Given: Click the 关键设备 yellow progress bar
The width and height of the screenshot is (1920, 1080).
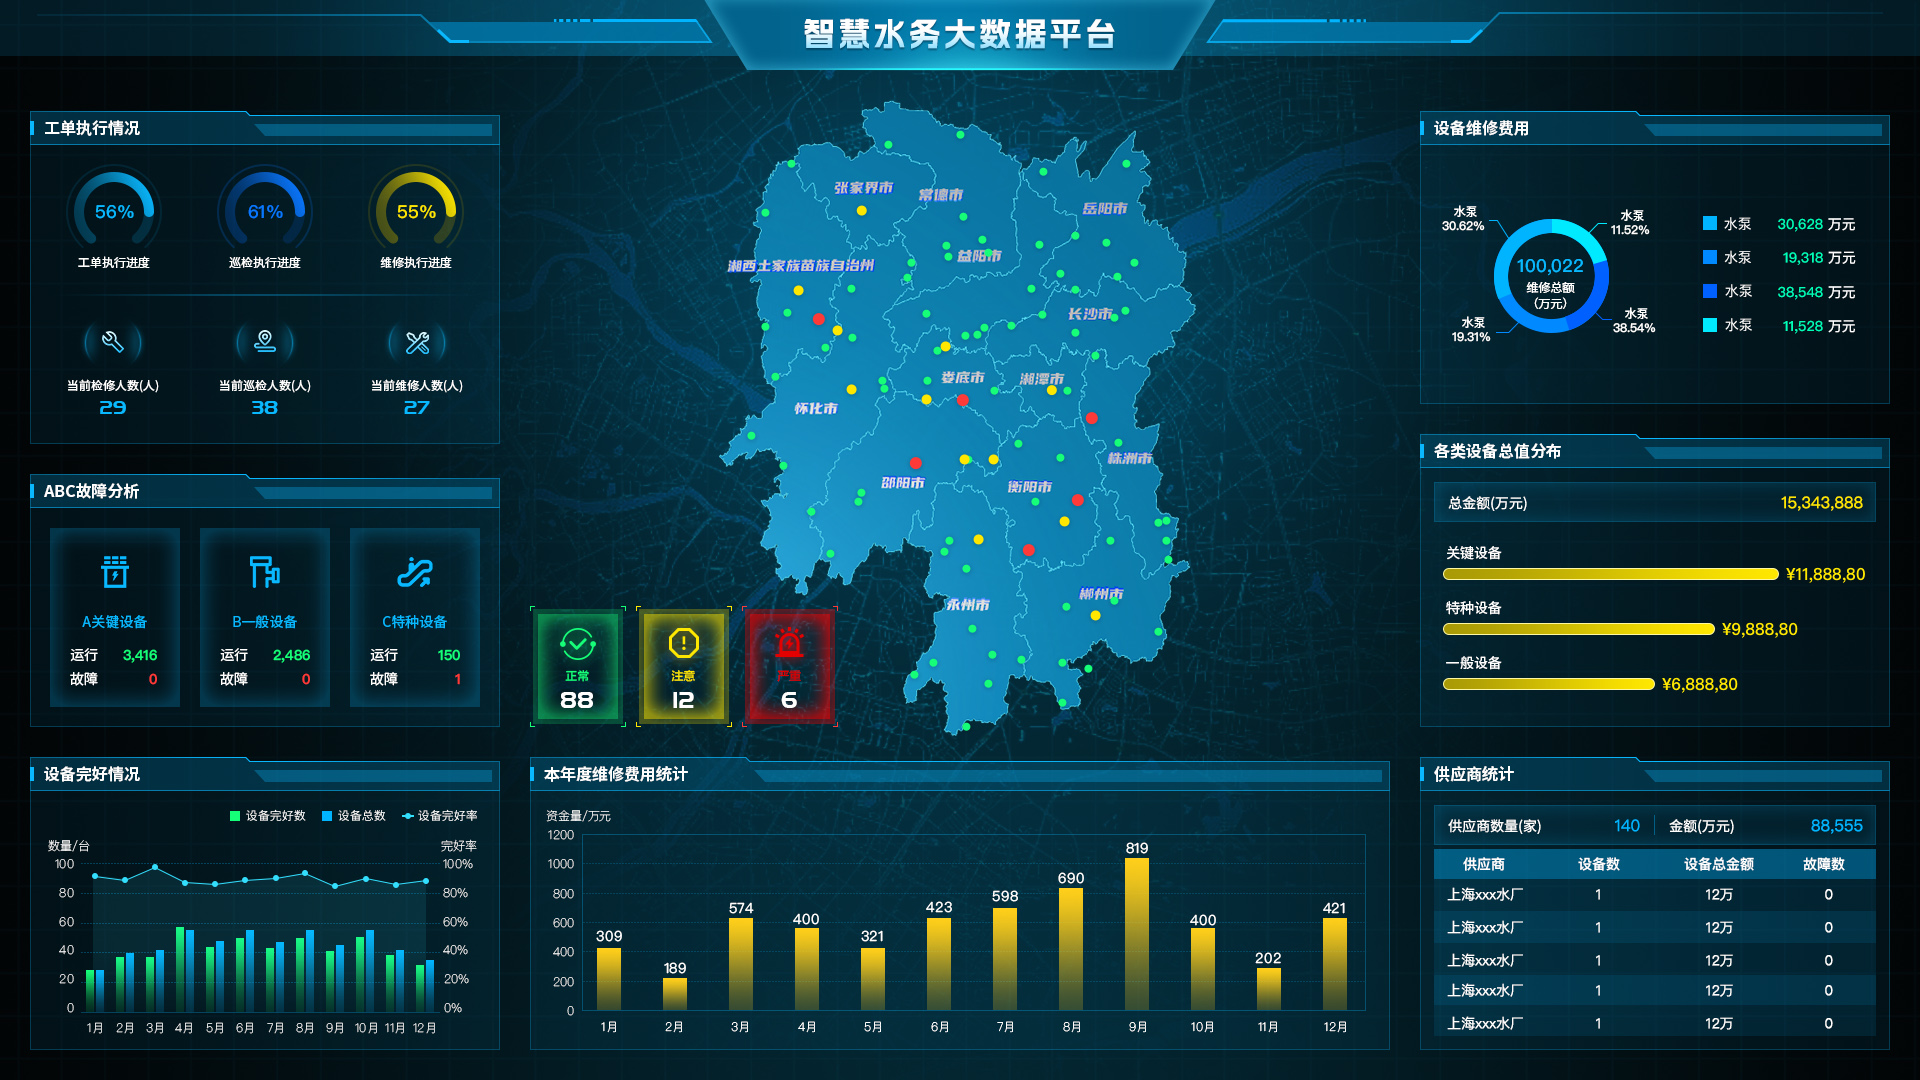Looking at the screenshot, I should [x=1610, y=574].
